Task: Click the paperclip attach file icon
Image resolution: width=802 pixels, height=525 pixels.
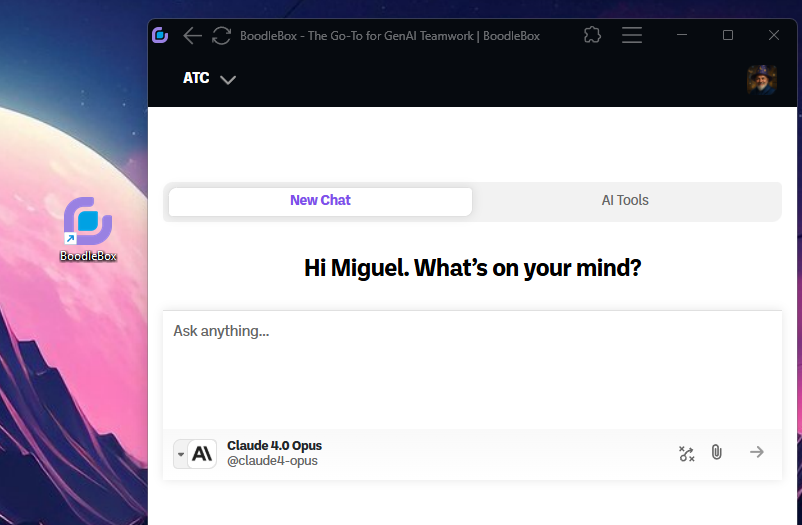Action: pyautogui.click(x=716, y=453)
